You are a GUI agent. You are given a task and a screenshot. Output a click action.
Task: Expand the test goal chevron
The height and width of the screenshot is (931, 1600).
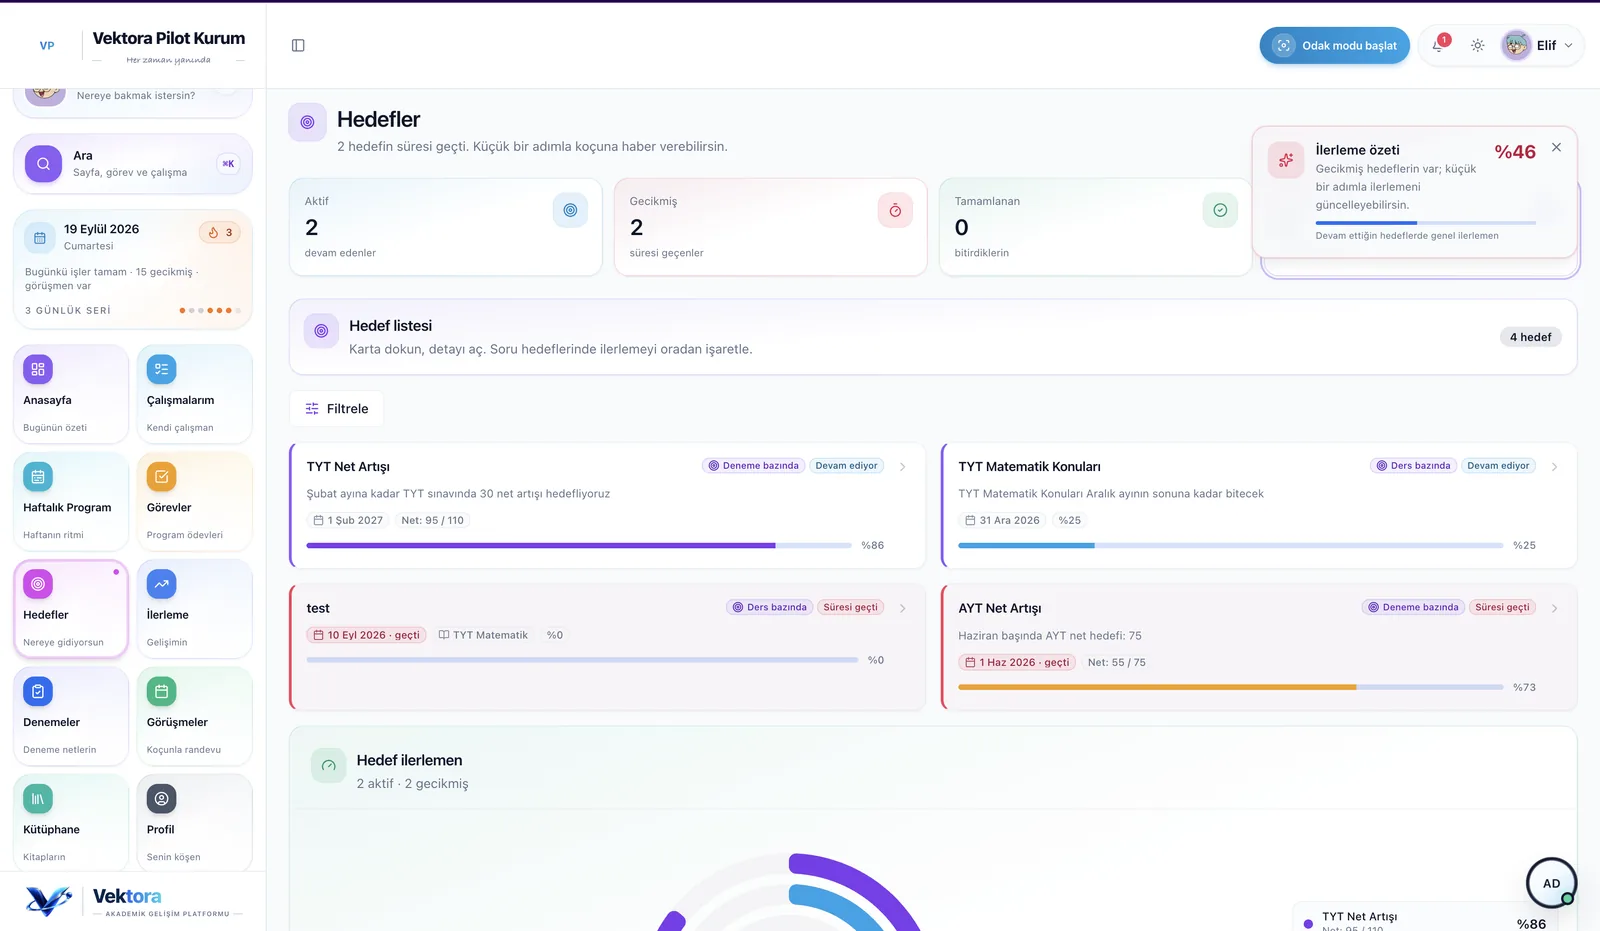click(x=902, y=608)
